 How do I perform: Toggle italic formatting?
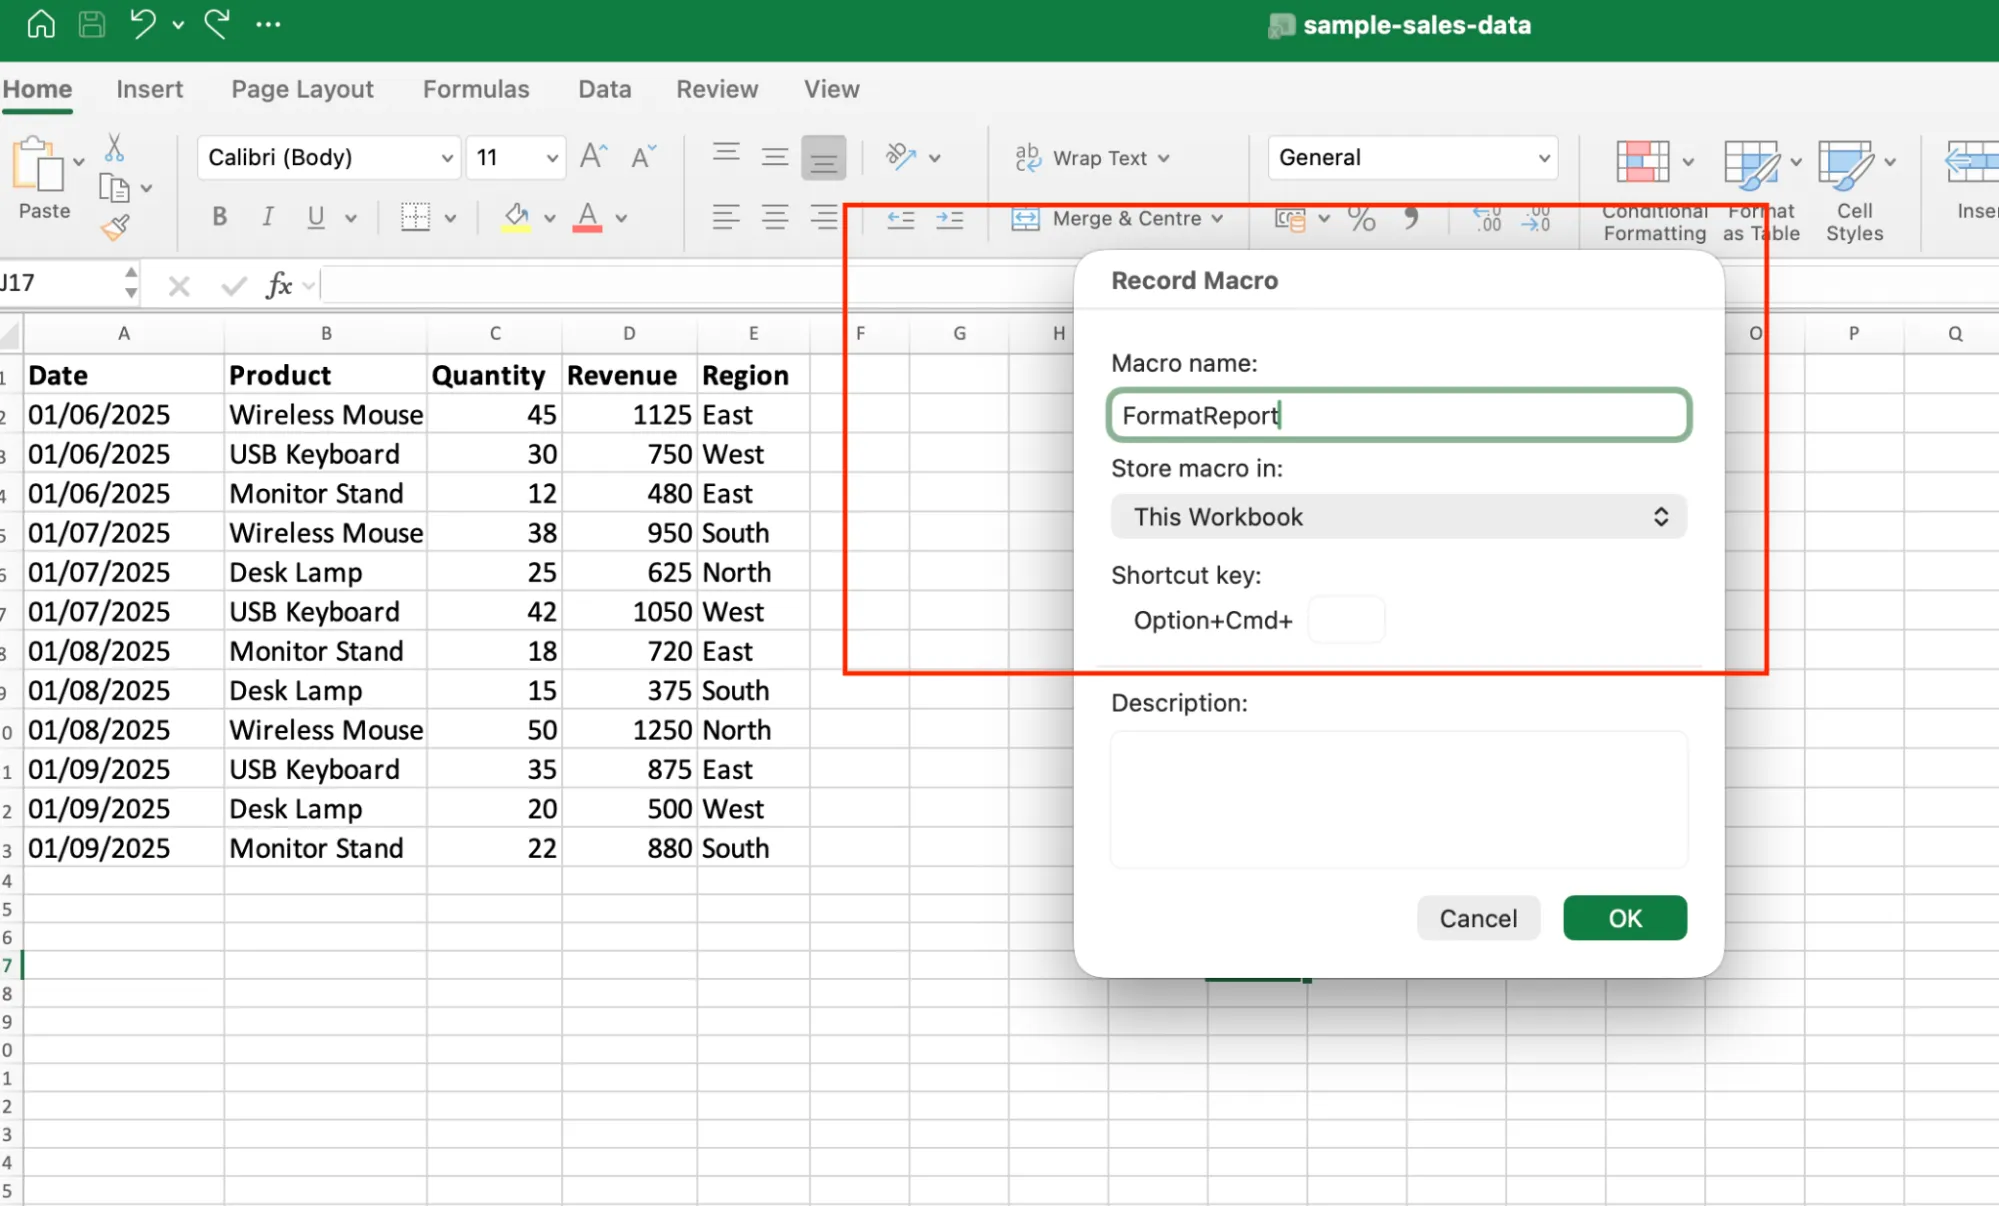[267, 216]
